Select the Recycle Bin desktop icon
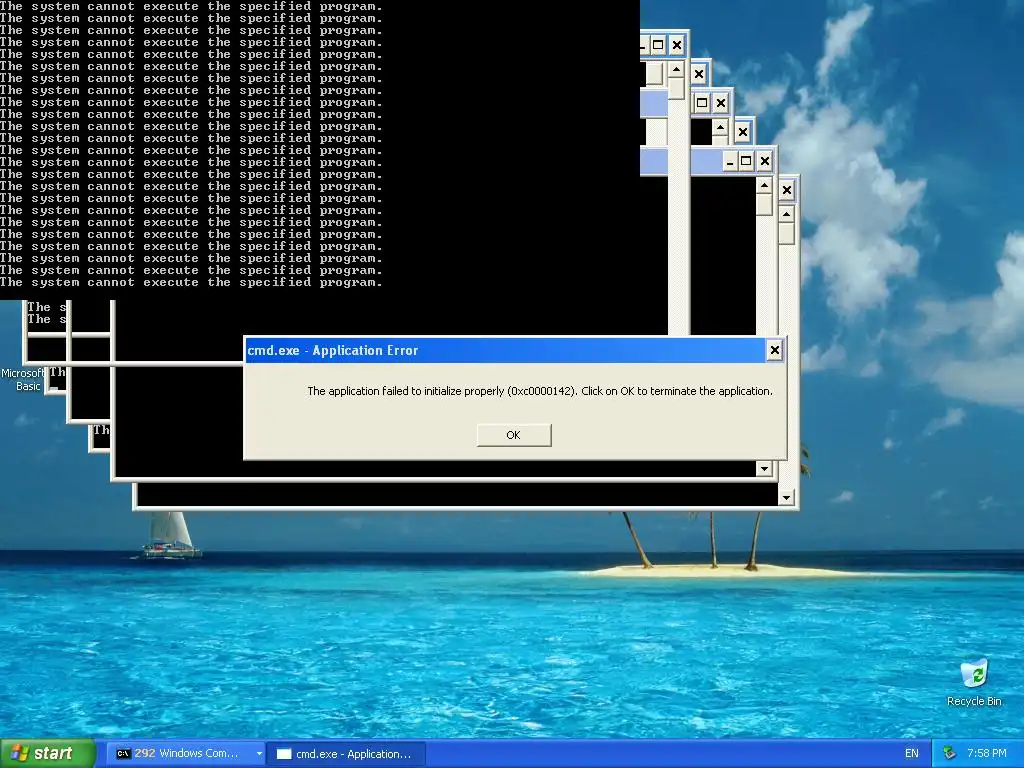Screen dimensions: 1024x768 pyautogui.click(x=974, y=683)
